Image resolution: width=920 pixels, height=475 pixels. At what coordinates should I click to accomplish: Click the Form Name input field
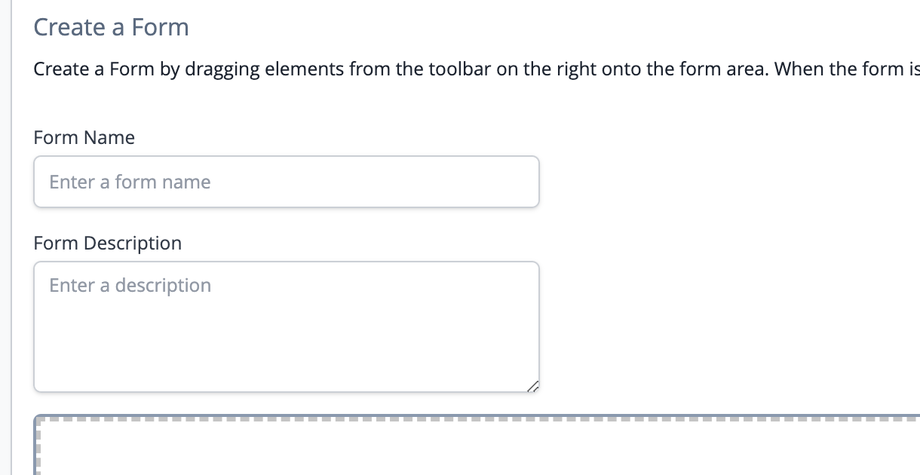click(x=286, y=182)
